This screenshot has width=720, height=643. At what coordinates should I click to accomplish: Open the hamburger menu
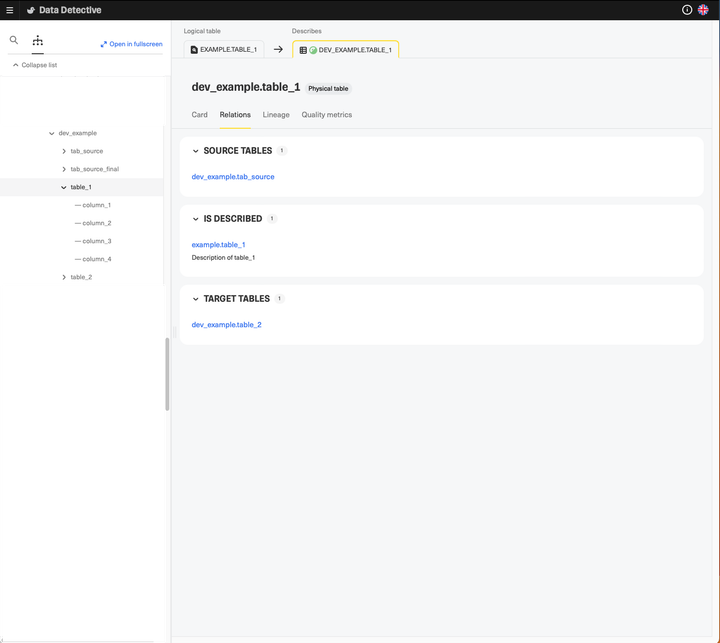pyautogui.click(x=10, y=10)
